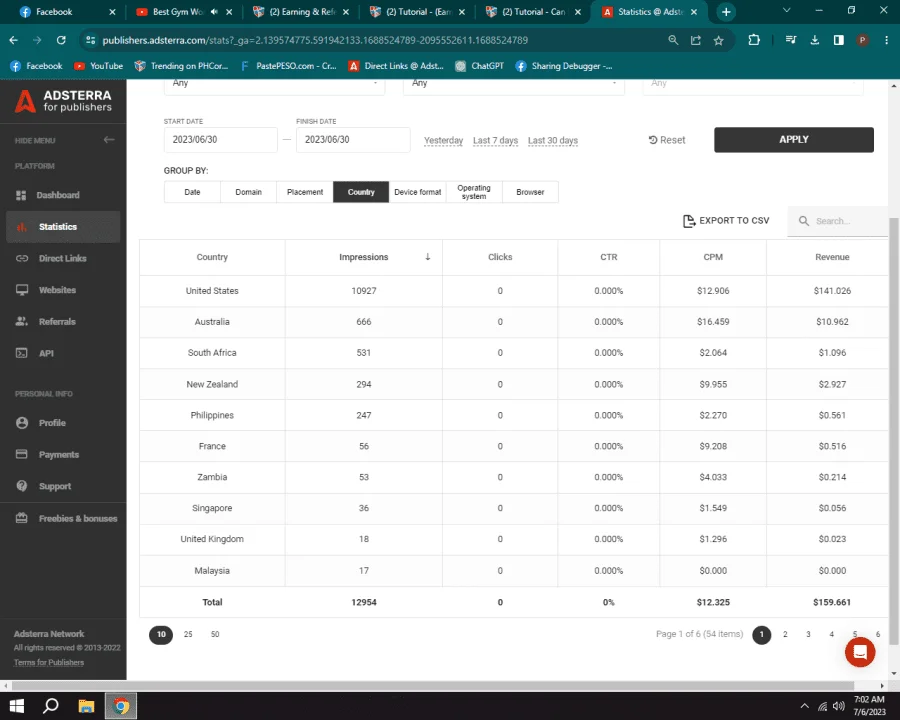Screen dimensions: 900x720
Task: Open Referrals in the sidebar
Action: [57, 322]
